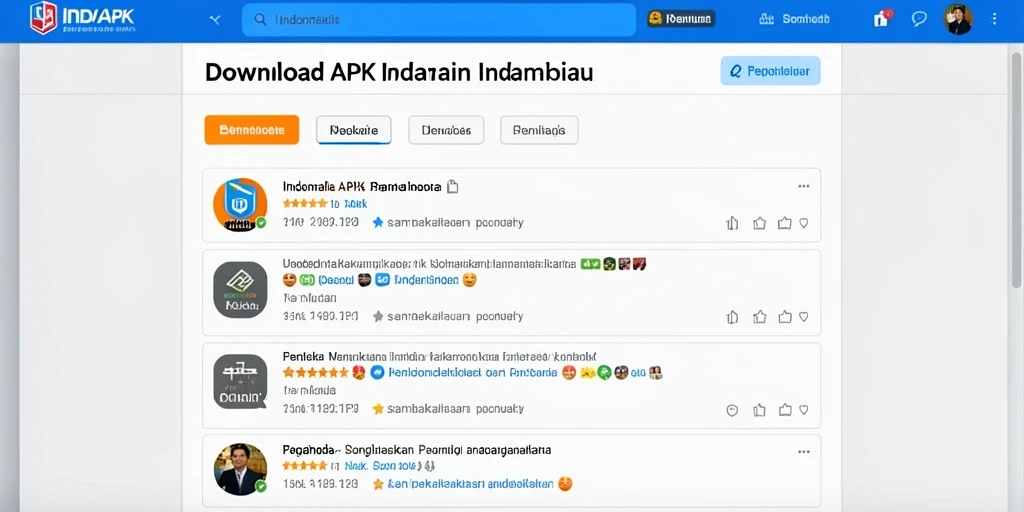Image resolution: width=1024 pixels, height=512 pixels.
Task: Open three-dot menu on Indomale APK card
Action: 804,186
